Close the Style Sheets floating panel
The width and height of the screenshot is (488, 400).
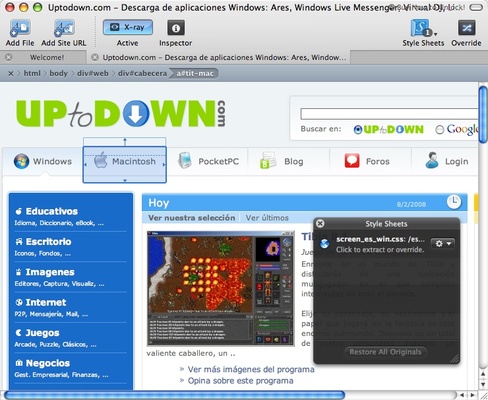(320, 223)
